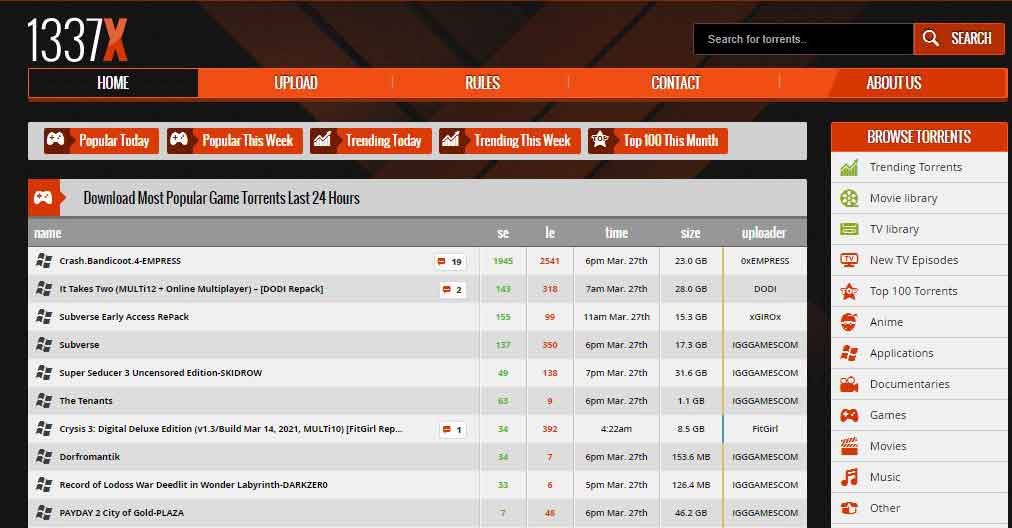Click Top 100 Torrents star icon in sidebar
This screenshot has height=528, width=1012.
click(x=849, y=291)
